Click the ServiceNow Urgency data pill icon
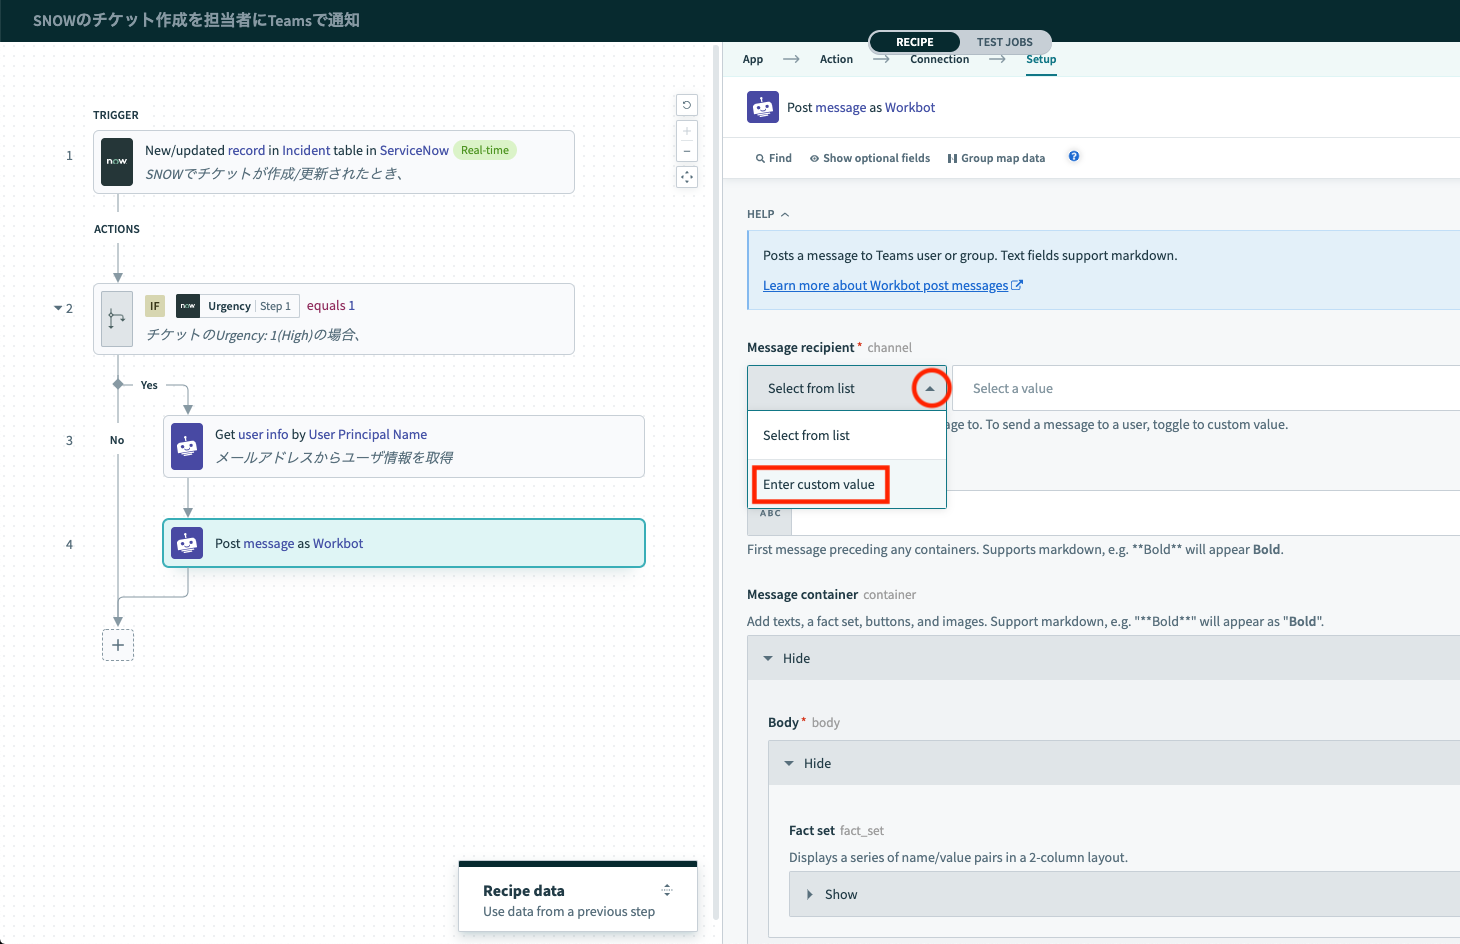1460x944 pixels. [188, 306]
